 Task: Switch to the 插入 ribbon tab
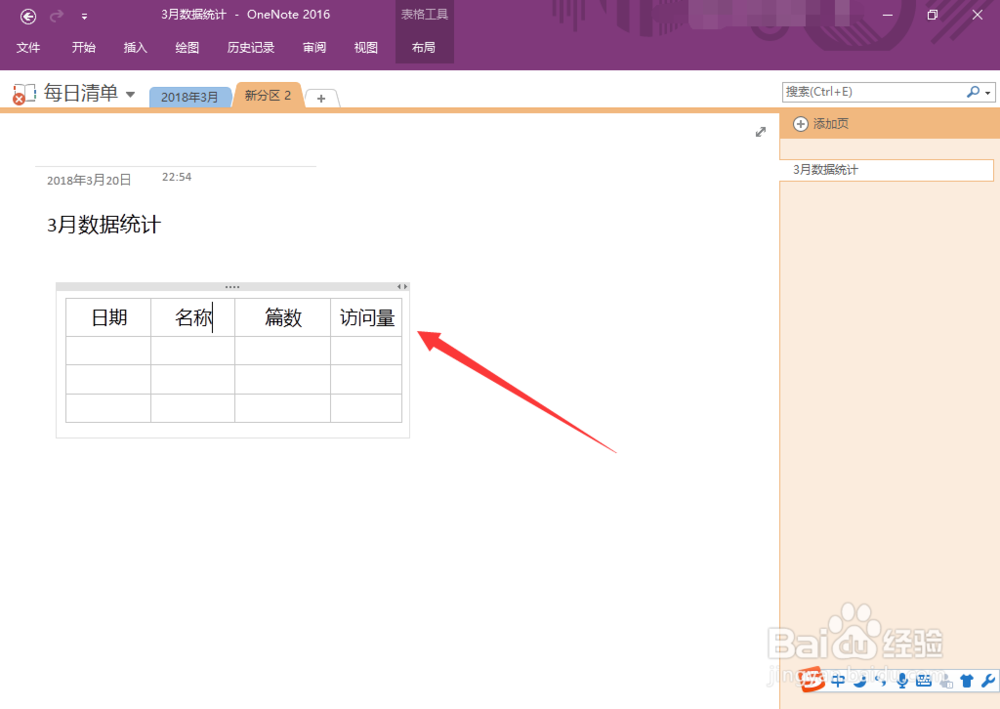(x=135, y=47)
